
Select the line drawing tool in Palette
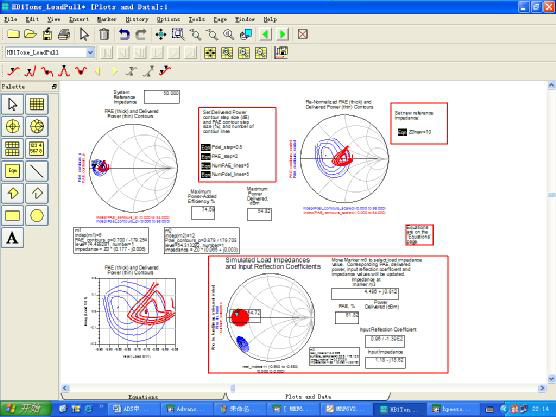[x=37, y=171]
